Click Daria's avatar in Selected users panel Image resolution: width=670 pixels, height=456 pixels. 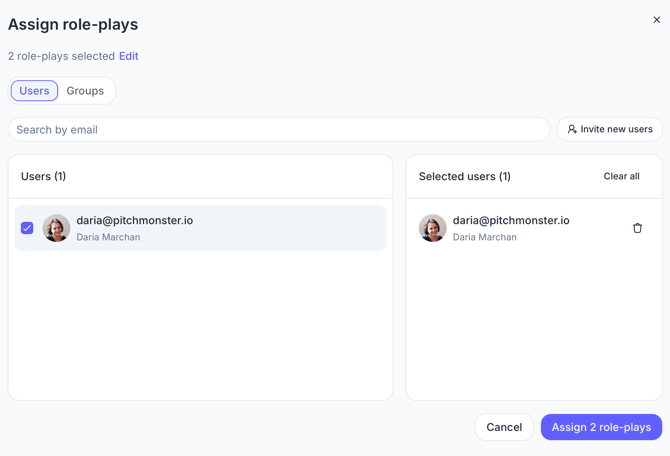click(432, 228)
